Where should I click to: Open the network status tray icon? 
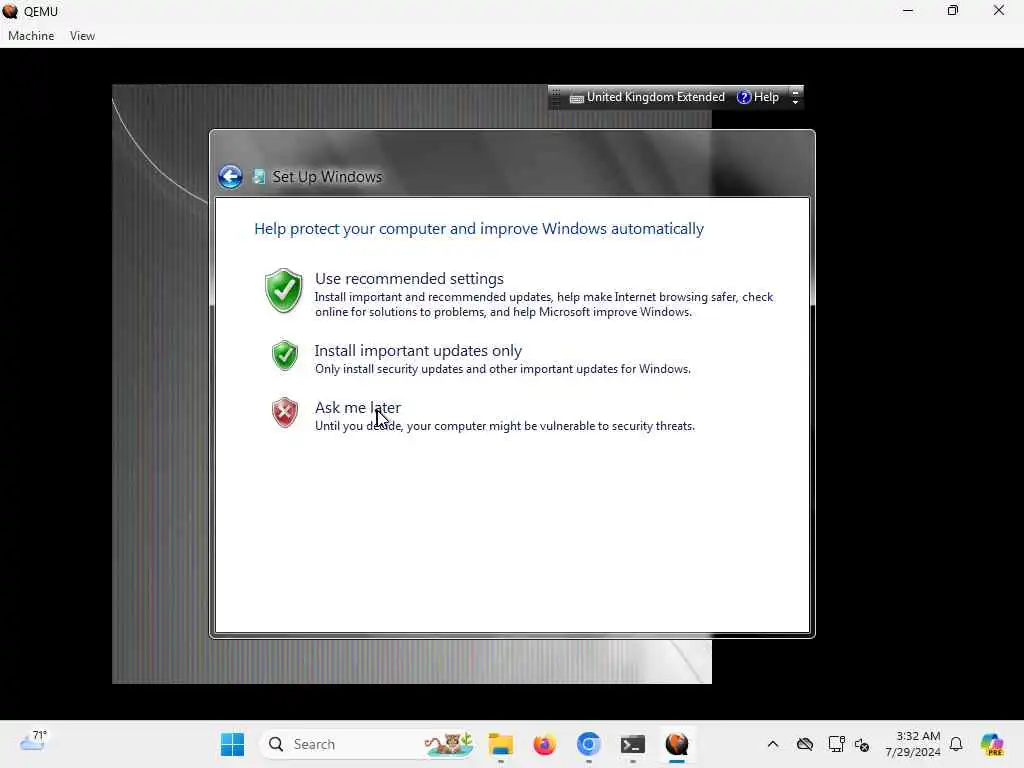[x=836, y=744]
